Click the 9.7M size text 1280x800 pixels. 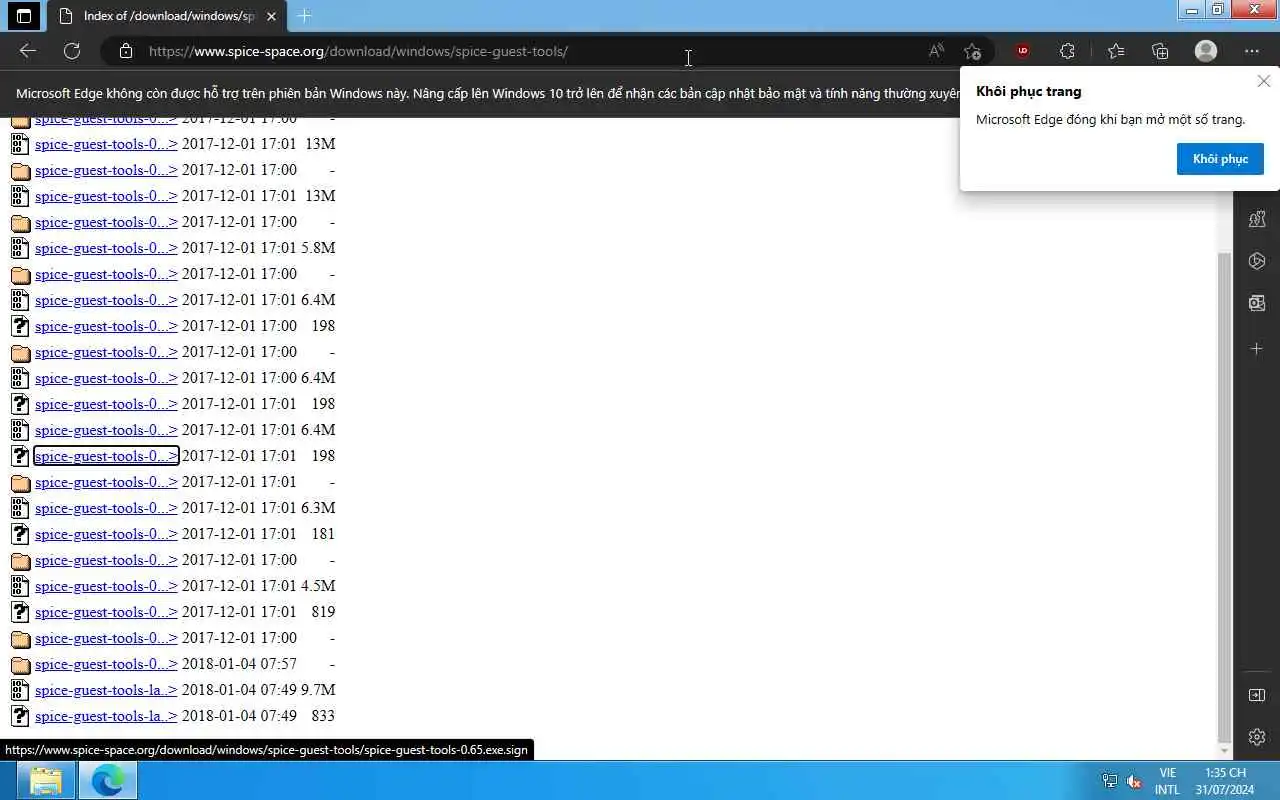[318, 690]
